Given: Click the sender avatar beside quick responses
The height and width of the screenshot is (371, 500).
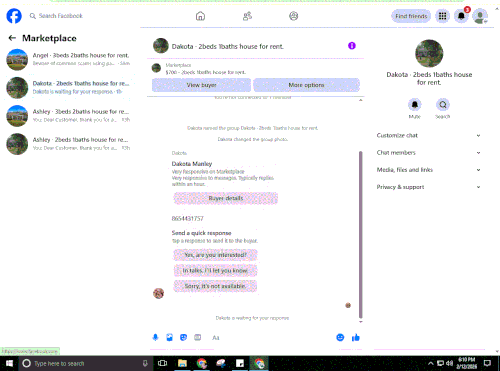Looking at the screenshot, I should (158, 293).
